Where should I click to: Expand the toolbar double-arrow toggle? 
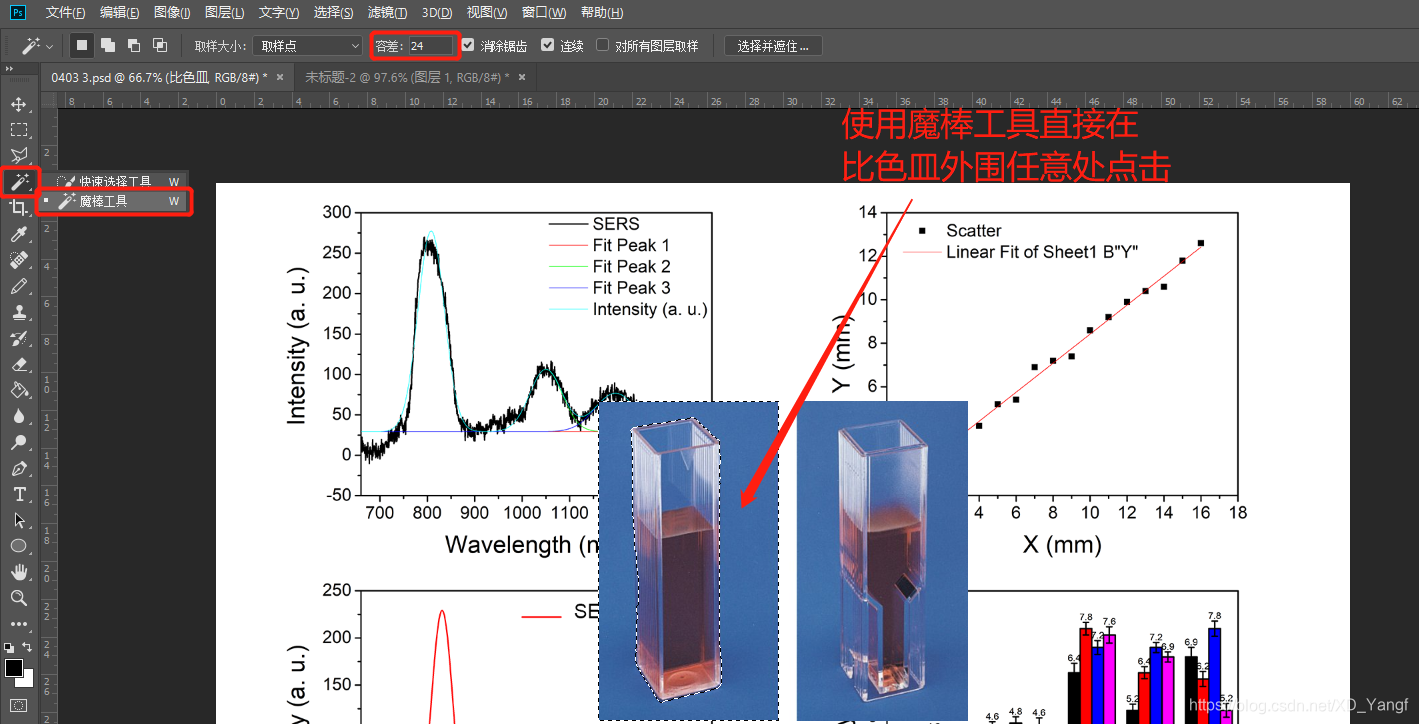pos(9,70)
